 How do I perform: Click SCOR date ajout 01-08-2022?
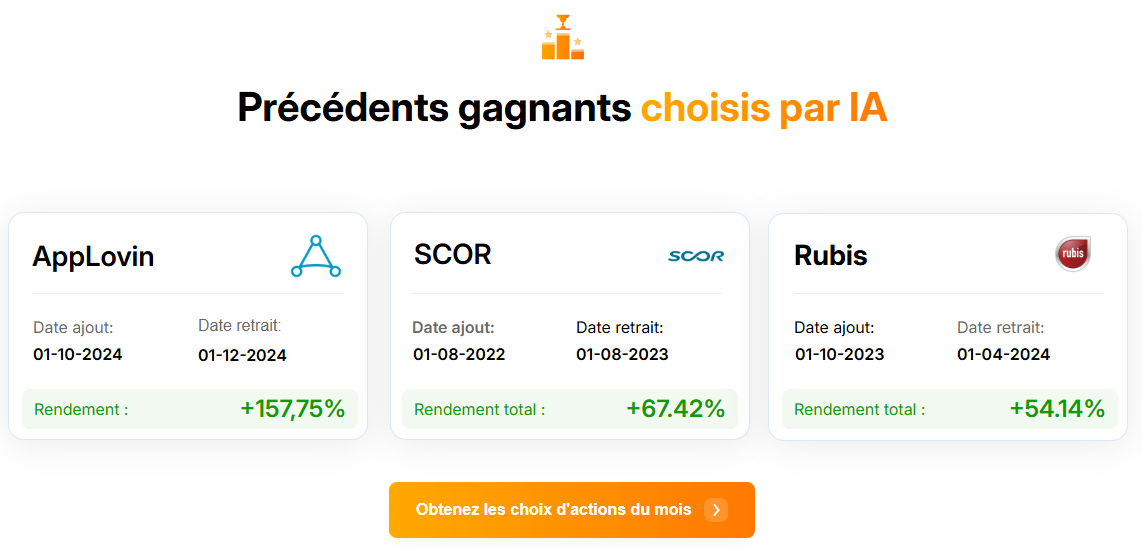coord(459,355)
